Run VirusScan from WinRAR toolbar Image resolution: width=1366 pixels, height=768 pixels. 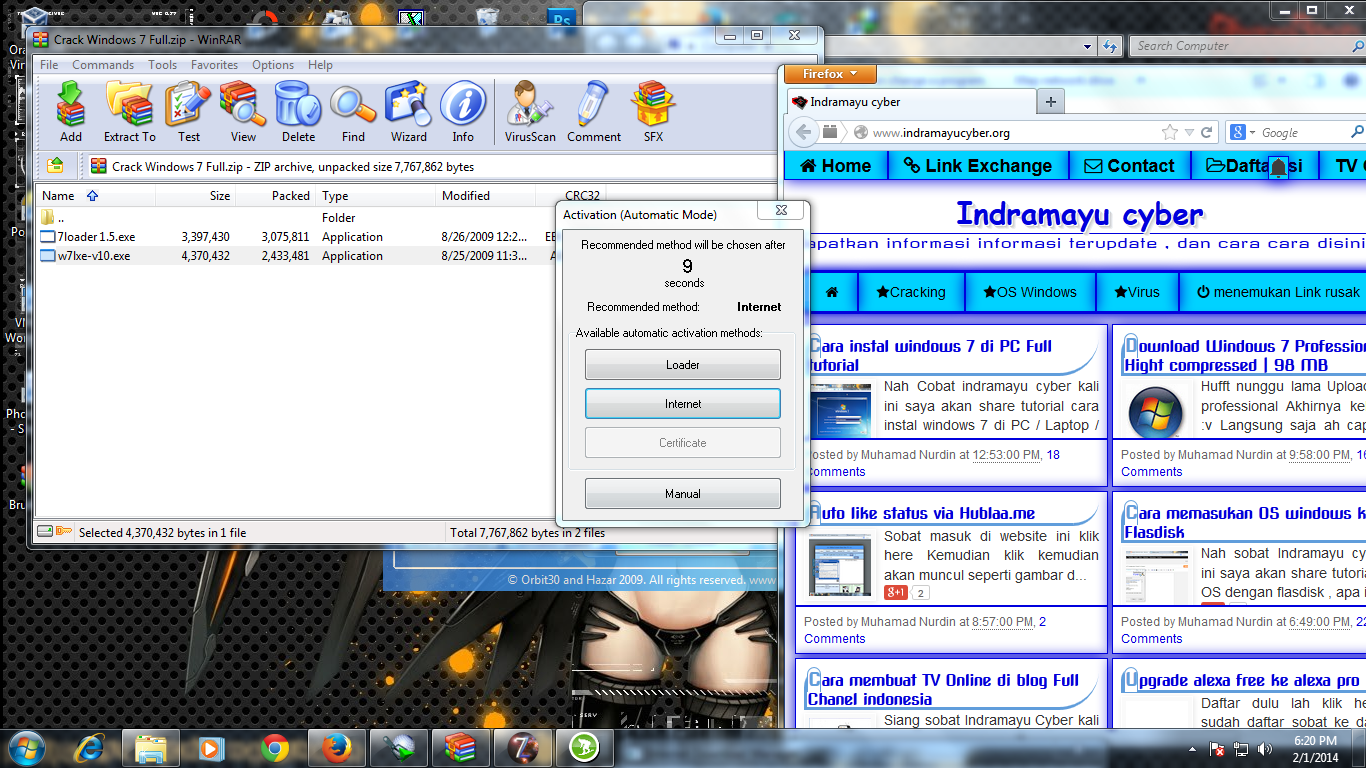(530, 112)
